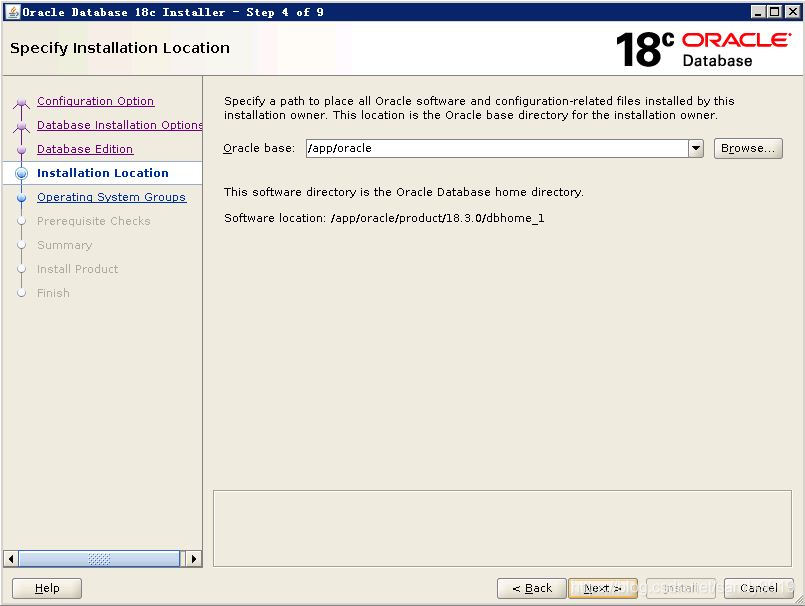
Task: Click the Summary step label
Action: [65, 245]
